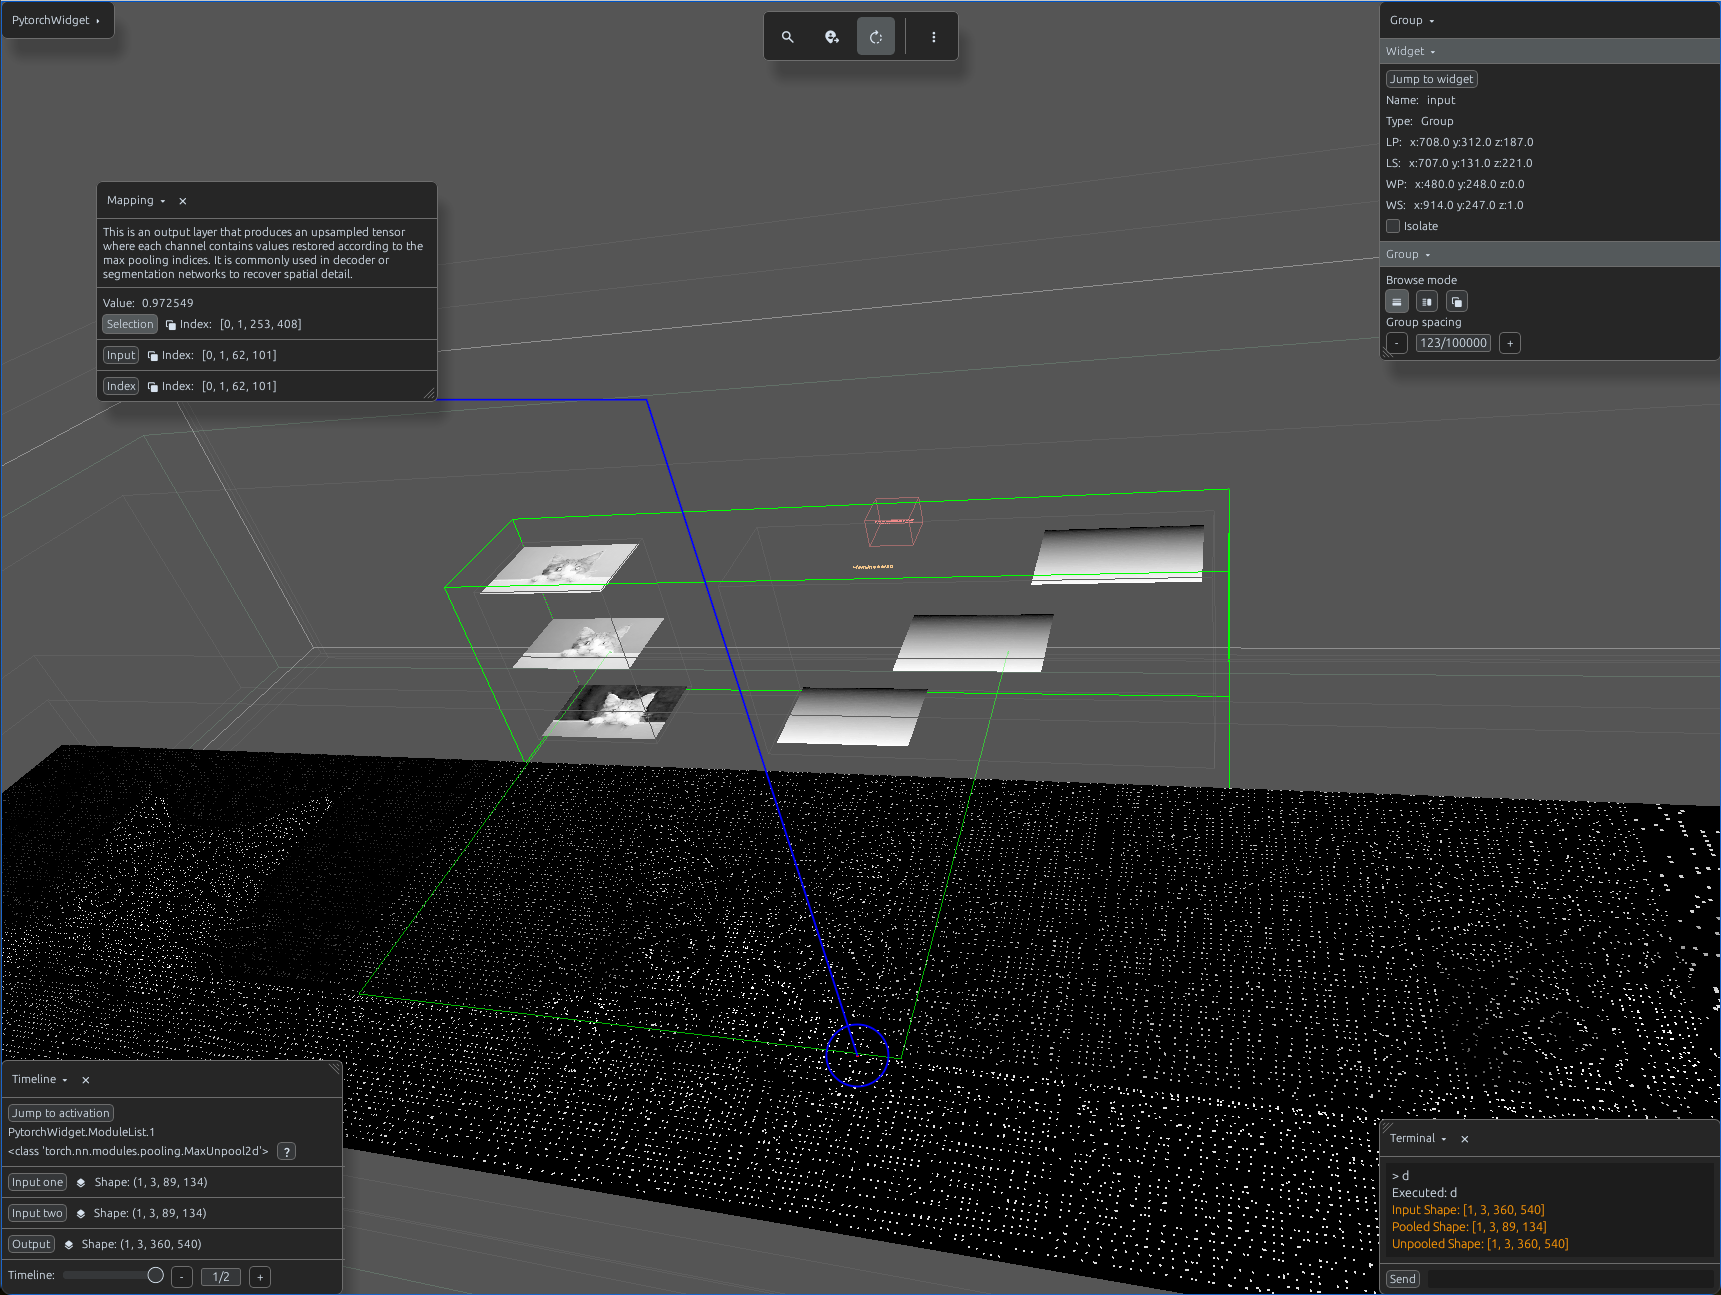Click the Output button in Timeline
1721x1295 pixels.
coord(31,1245)
